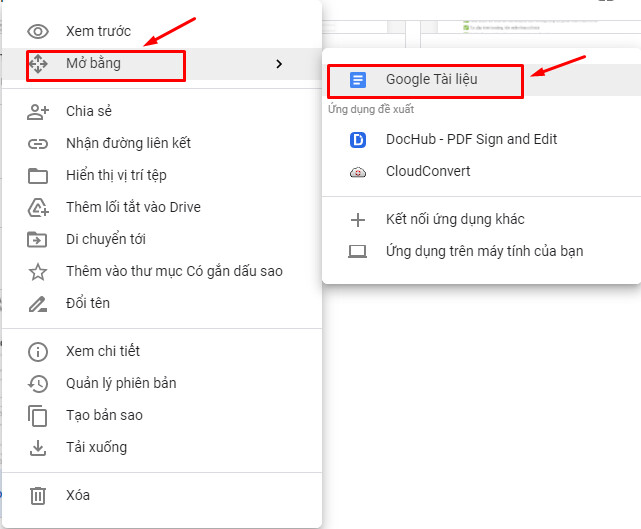Click the trash icon for Xóa
This screenshot has width=641, height=529.
click(38, 496)
